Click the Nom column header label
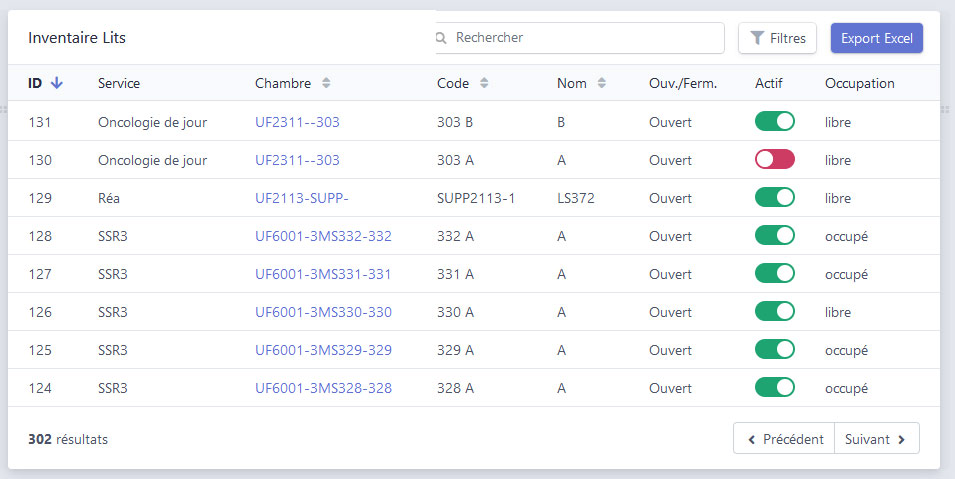Viewport: 955px width, 479px height. [572, 83]
